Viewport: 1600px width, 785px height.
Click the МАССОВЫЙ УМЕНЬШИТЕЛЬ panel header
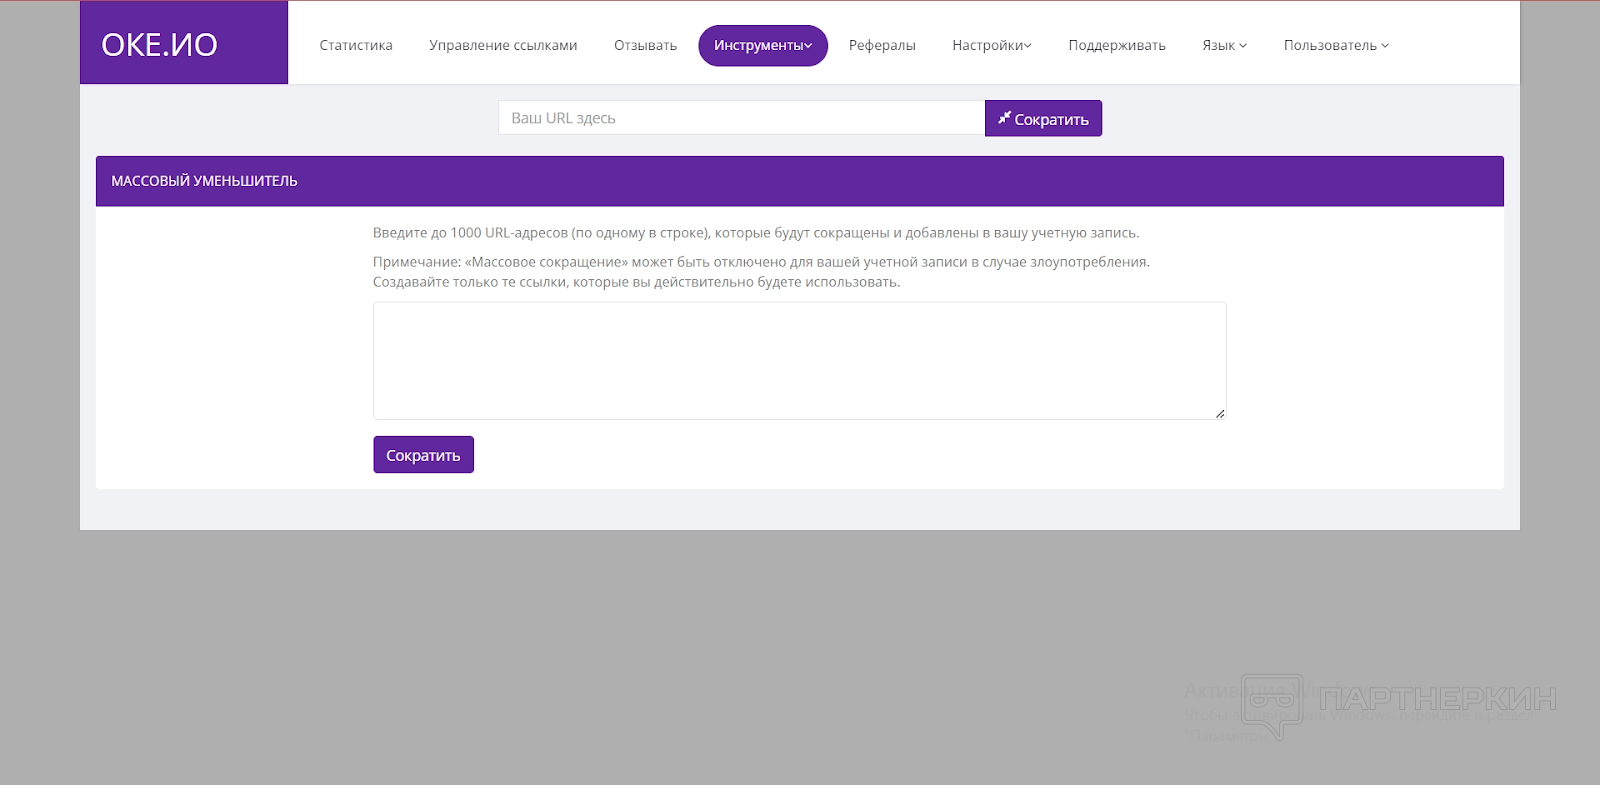point(799,181)
